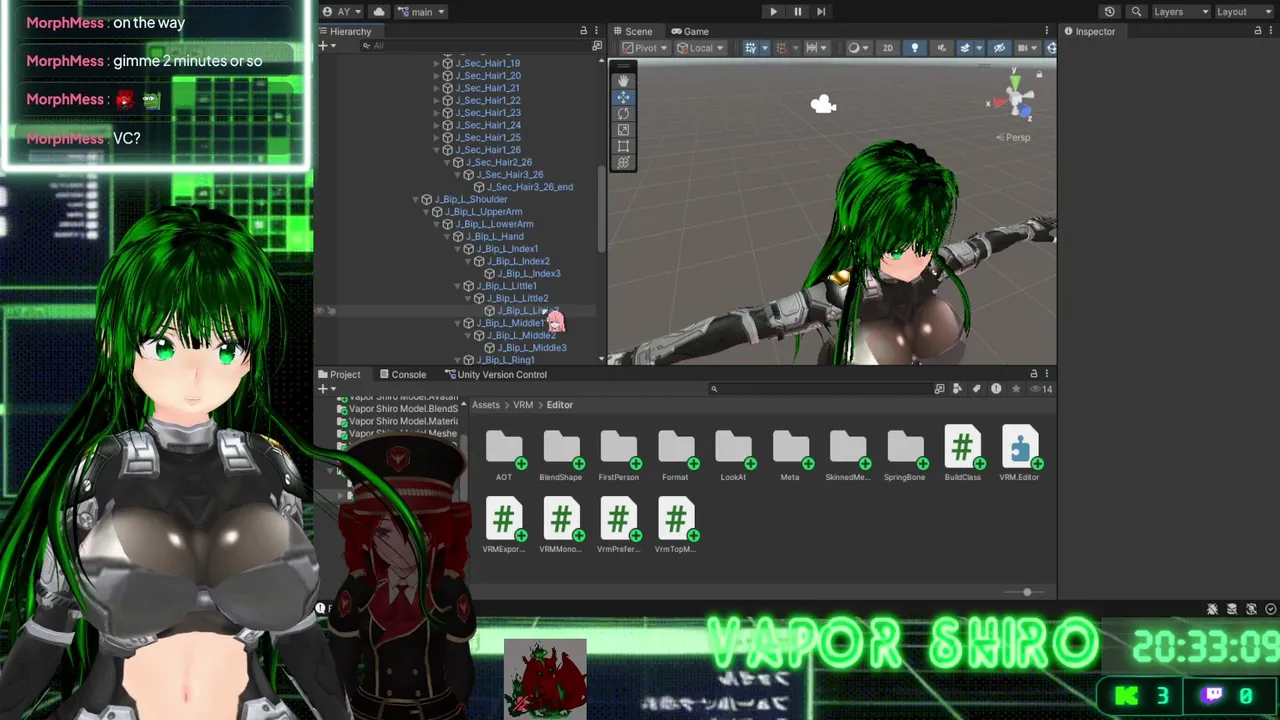Open the FirstPerson folder
This screenshot has width=1280, height=720.
pos(618,455)
